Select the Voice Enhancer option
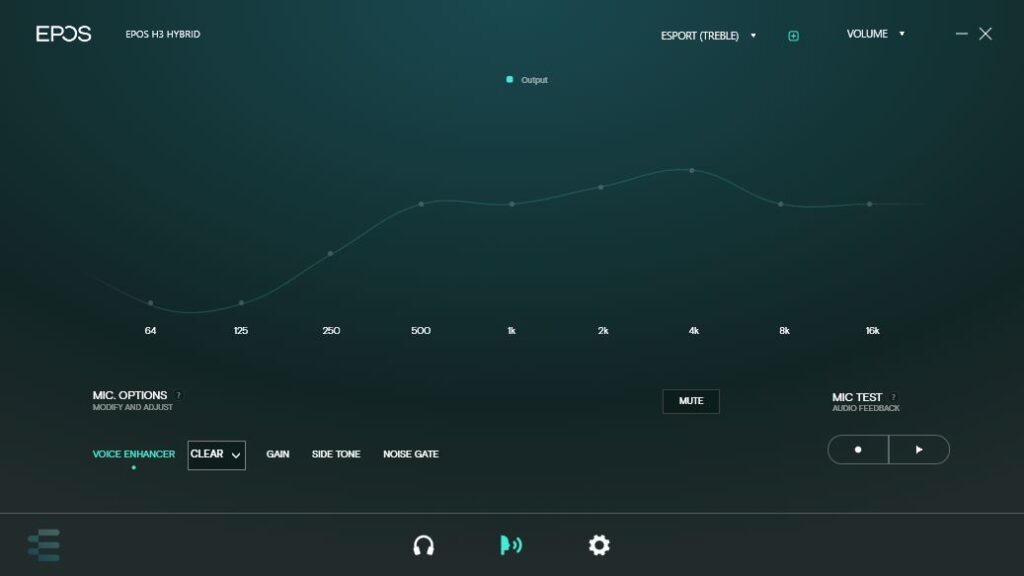Image resolution: width=1024 pixels, height=576 pixels. tap(134, 454)
